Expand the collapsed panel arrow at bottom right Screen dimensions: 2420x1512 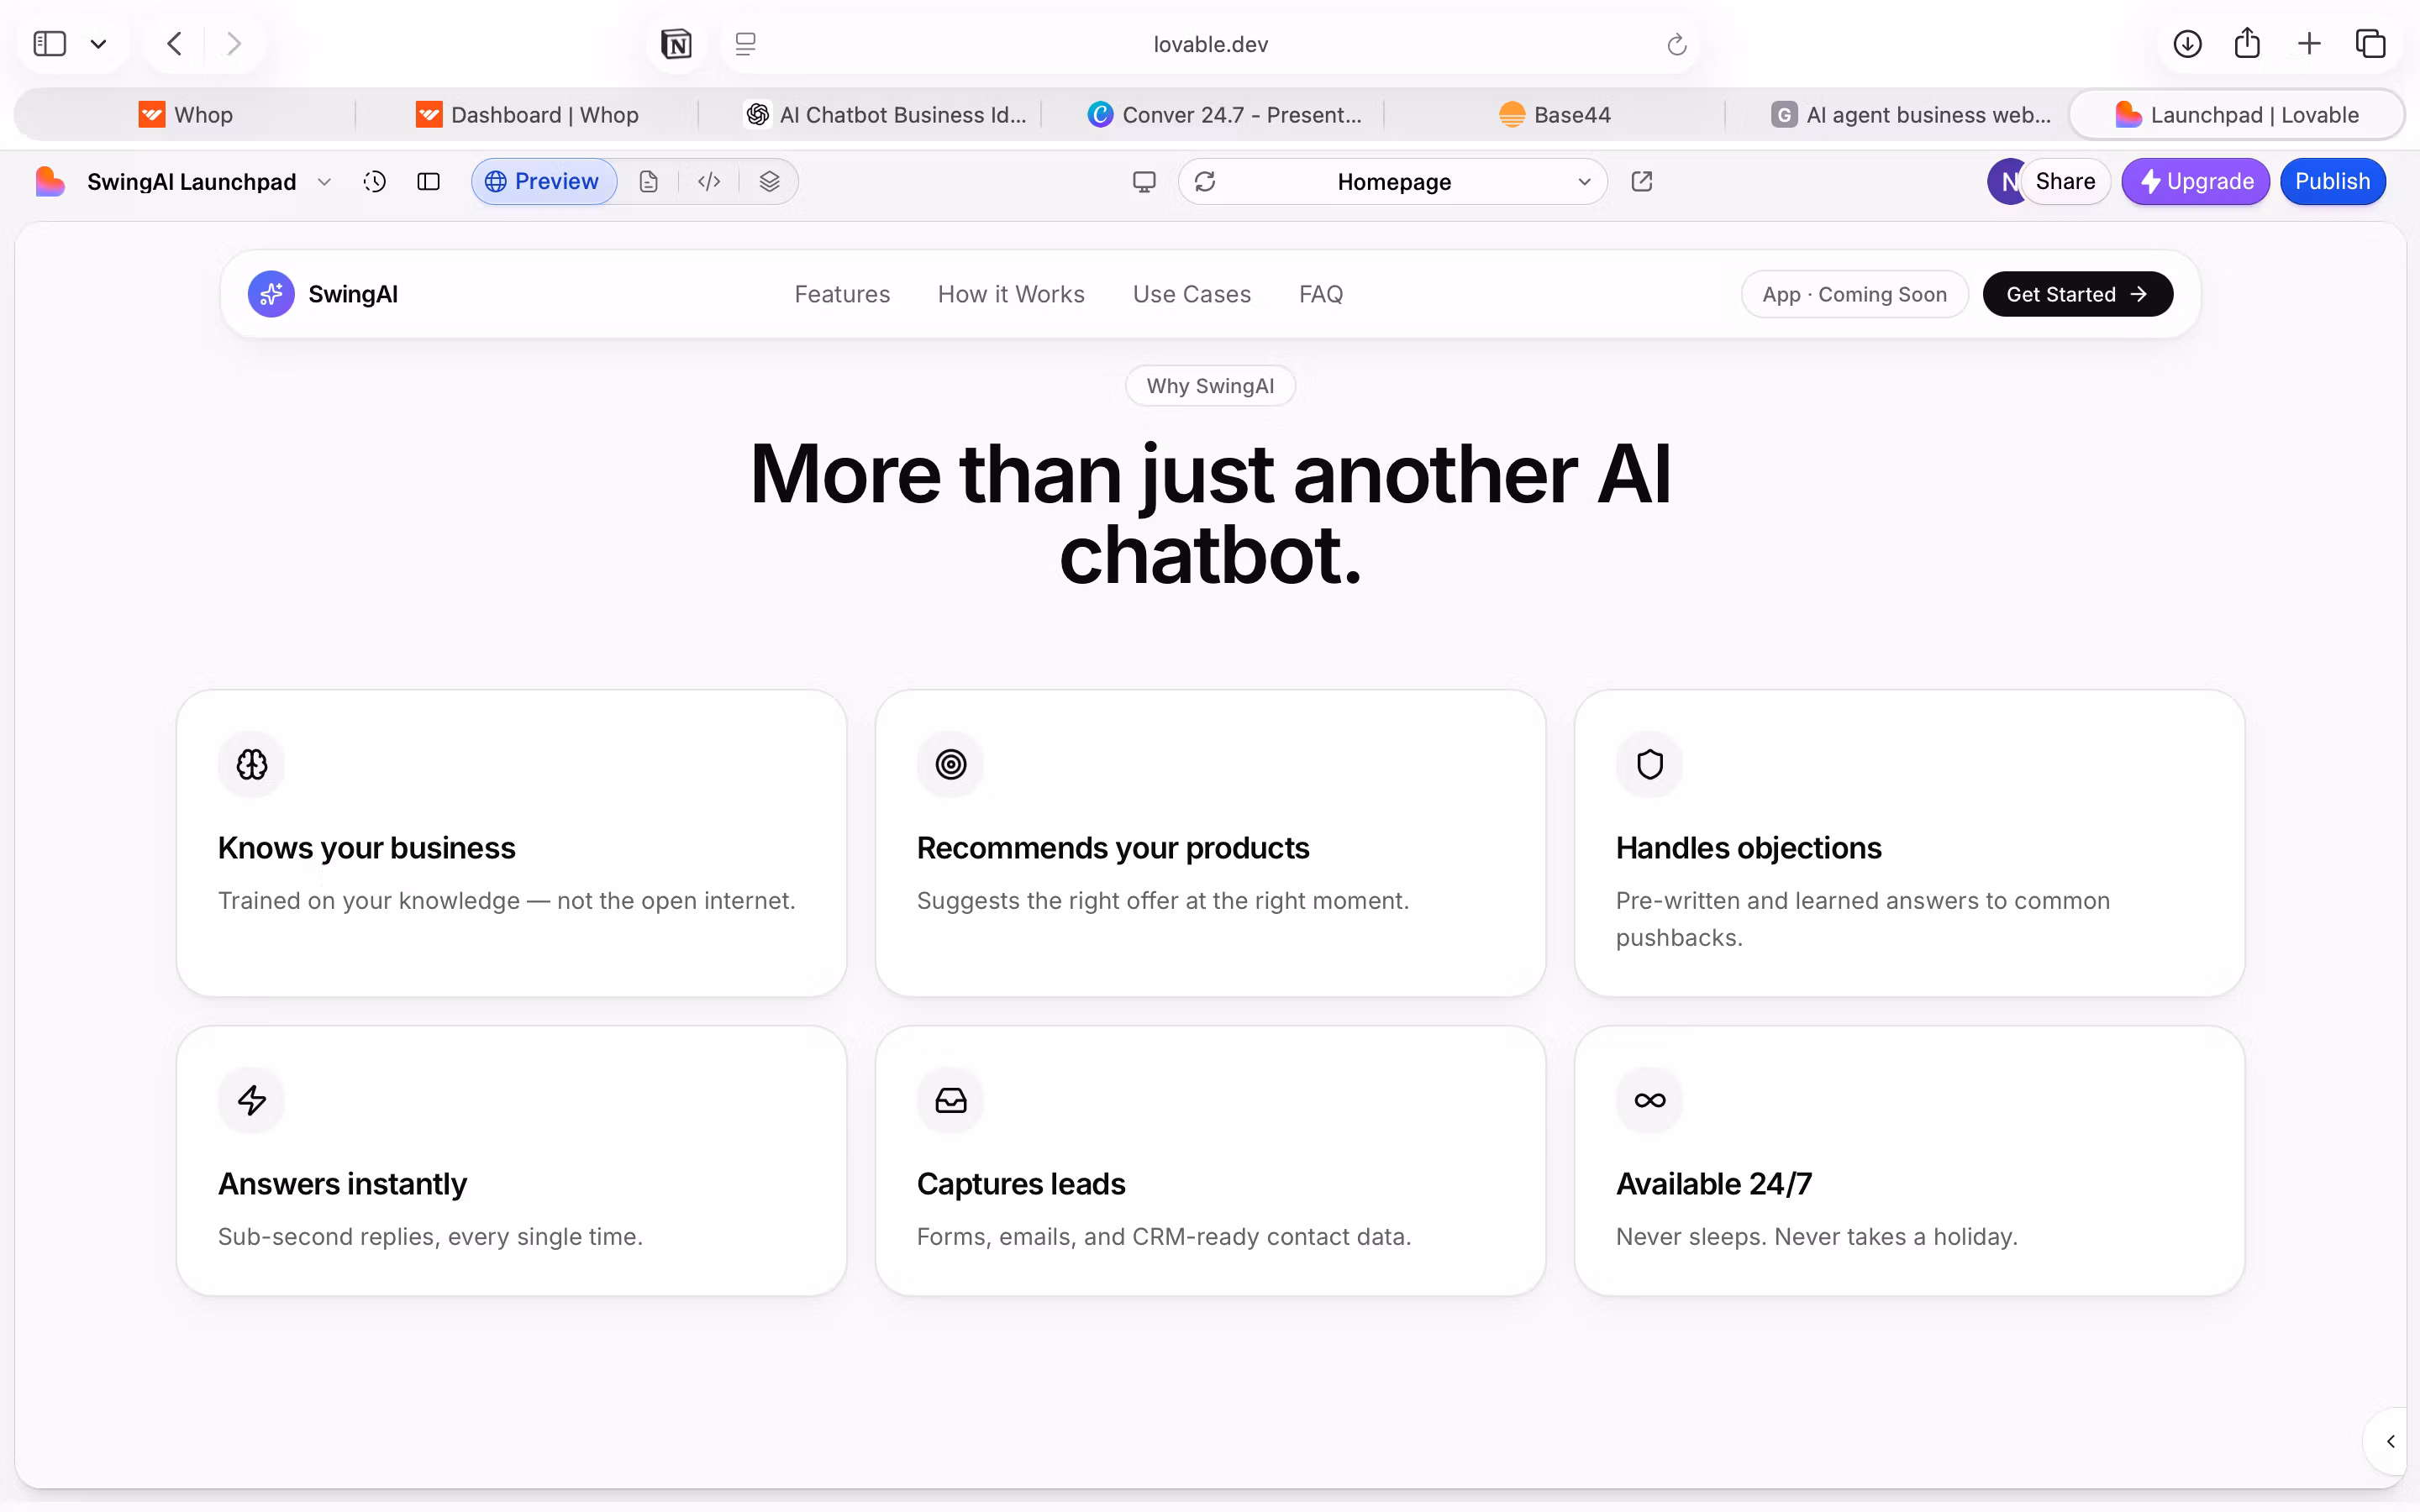[x=2390, y=1441]
